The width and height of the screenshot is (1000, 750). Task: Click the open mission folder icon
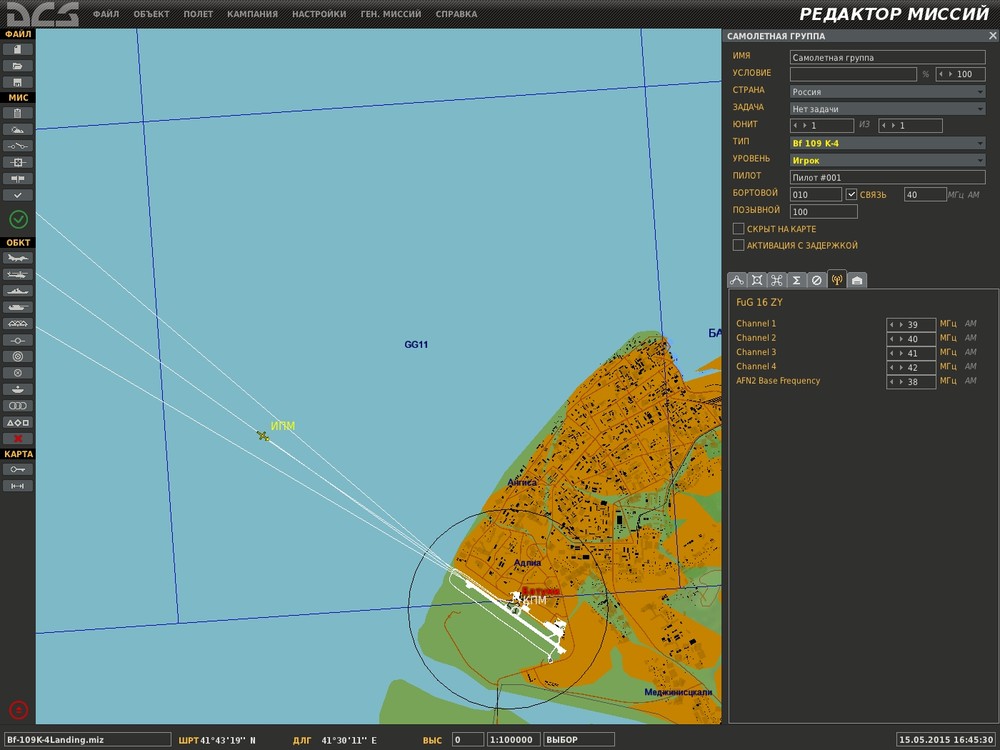[x=18, y=66]
